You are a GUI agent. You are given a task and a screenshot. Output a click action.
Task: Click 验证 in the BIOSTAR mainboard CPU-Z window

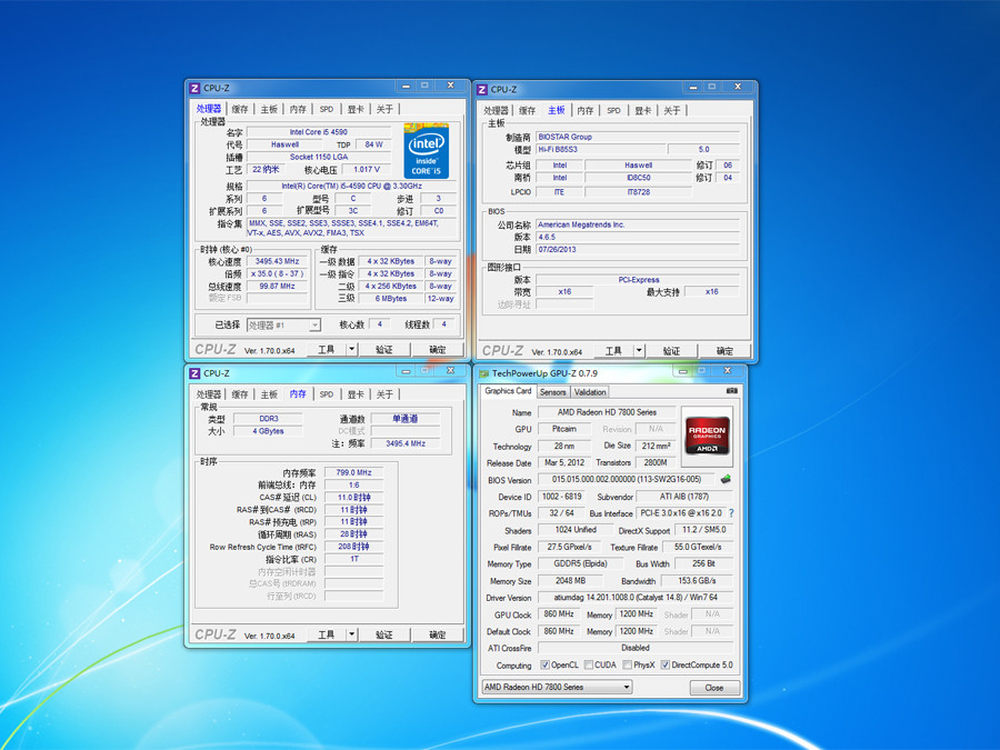(x=671, y=351)
